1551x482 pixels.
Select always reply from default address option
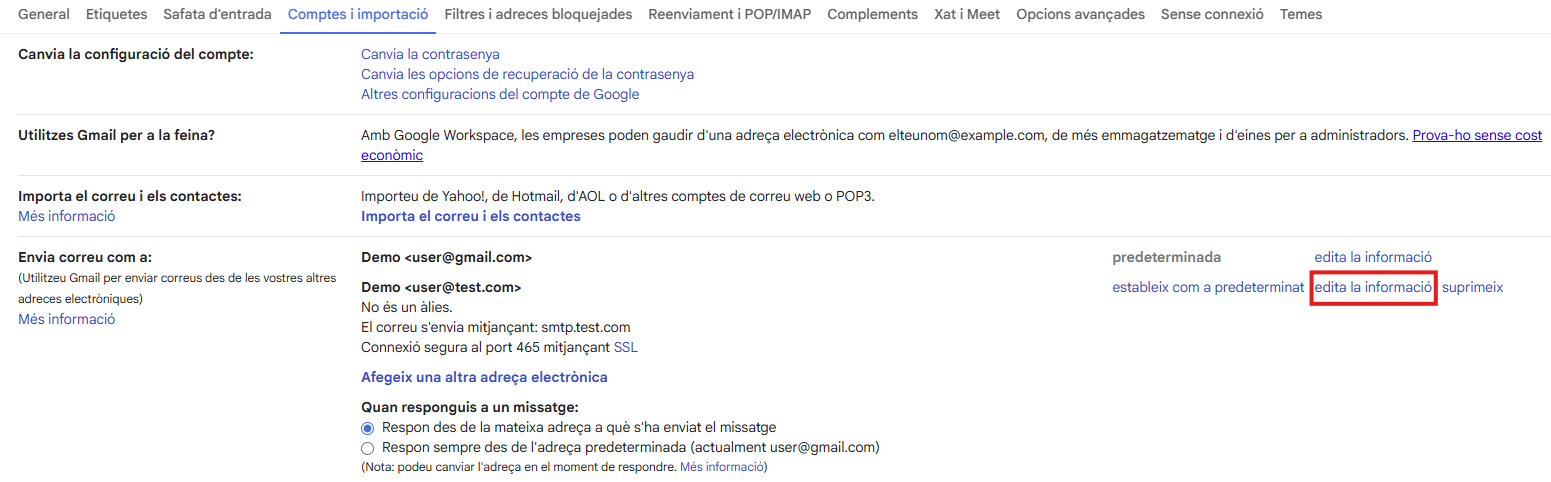367,448
